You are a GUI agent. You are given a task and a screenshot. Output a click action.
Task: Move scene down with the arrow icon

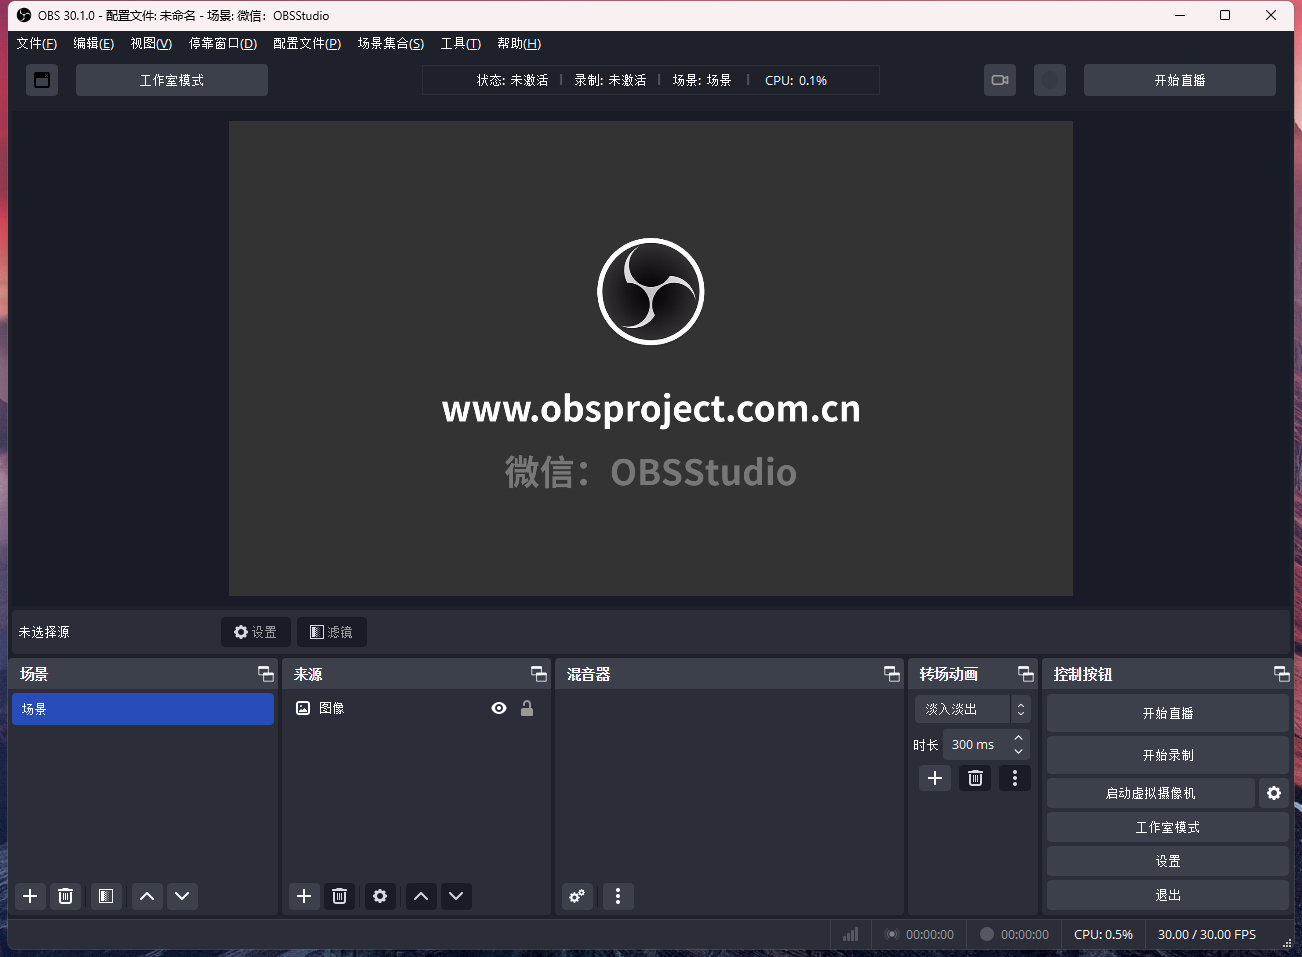click(x=182, y=896)
